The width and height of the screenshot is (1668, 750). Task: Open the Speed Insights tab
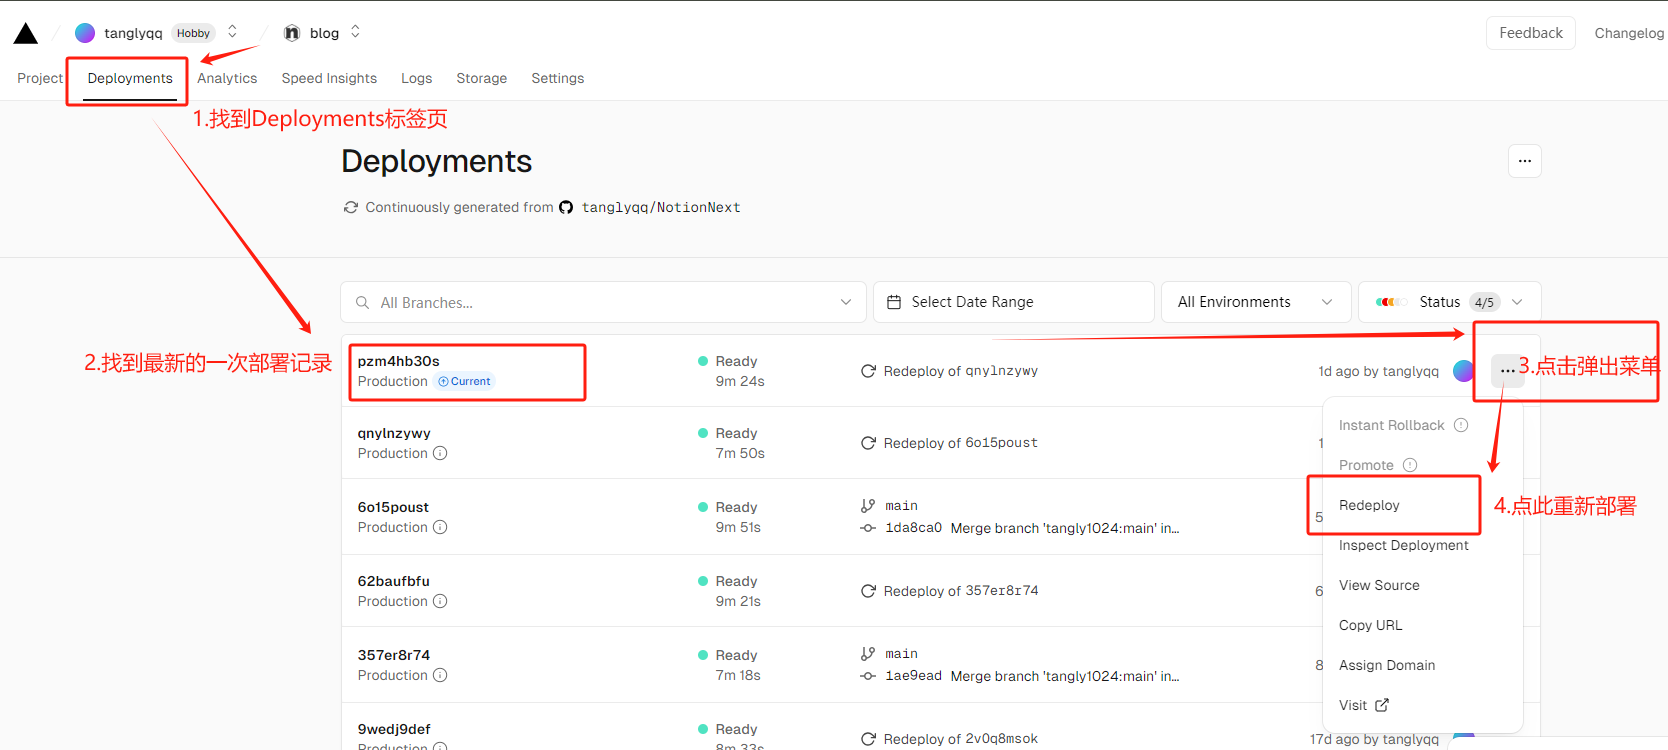329,78
